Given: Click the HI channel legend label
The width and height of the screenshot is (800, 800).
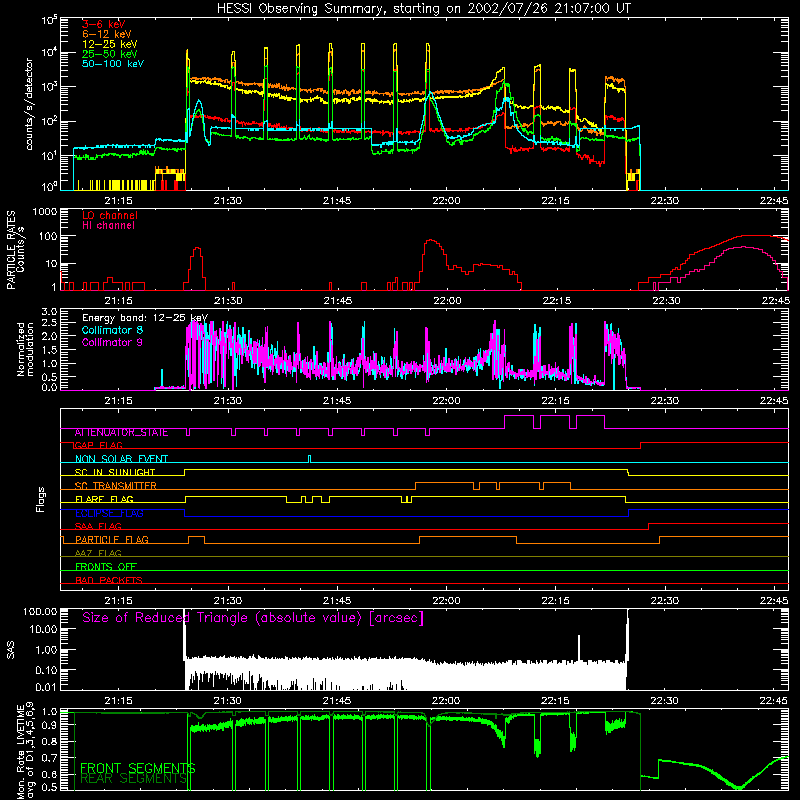Looking at the screenshot, I should click(x=109, y=226).
